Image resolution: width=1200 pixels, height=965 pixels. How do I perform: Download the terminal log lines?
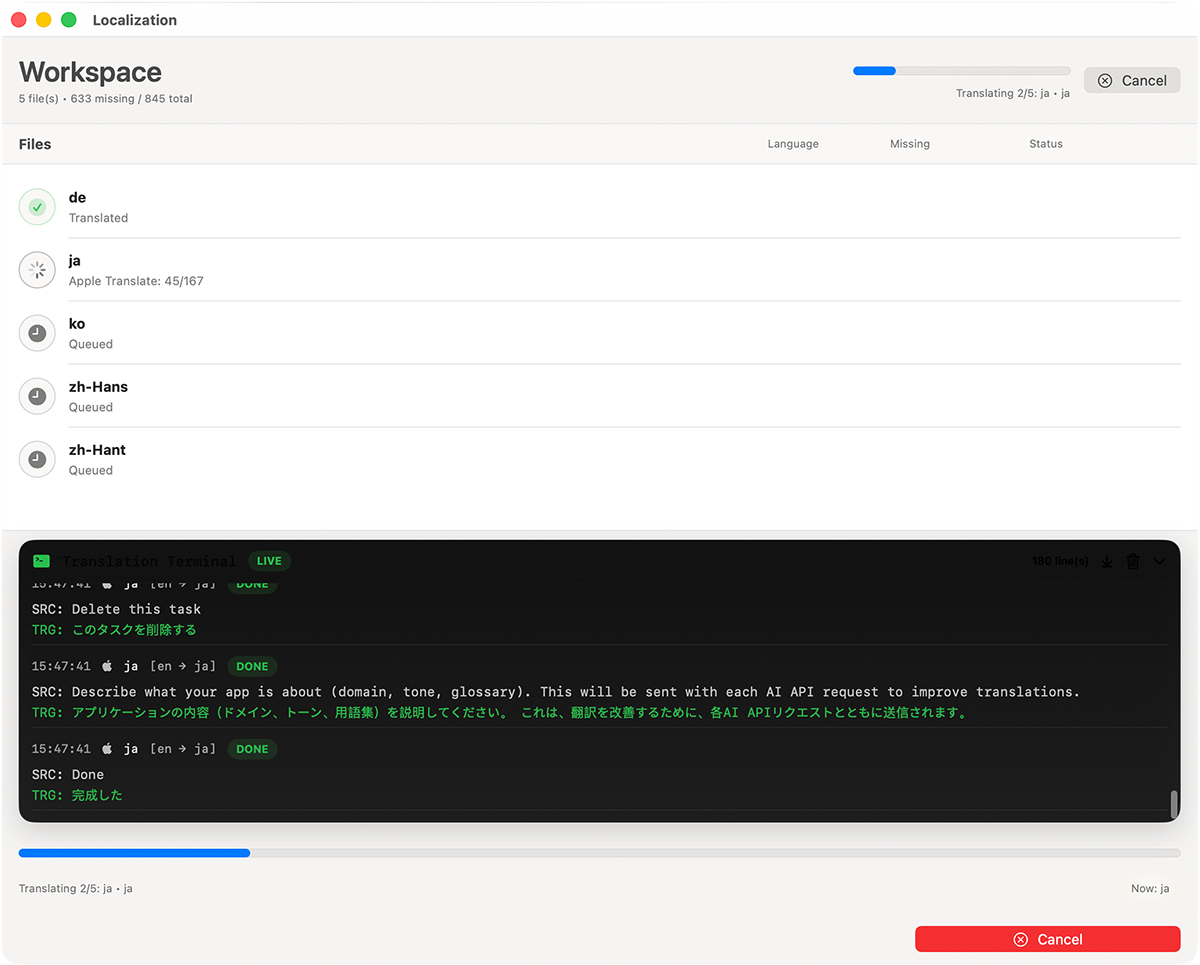click(1107, 561)
